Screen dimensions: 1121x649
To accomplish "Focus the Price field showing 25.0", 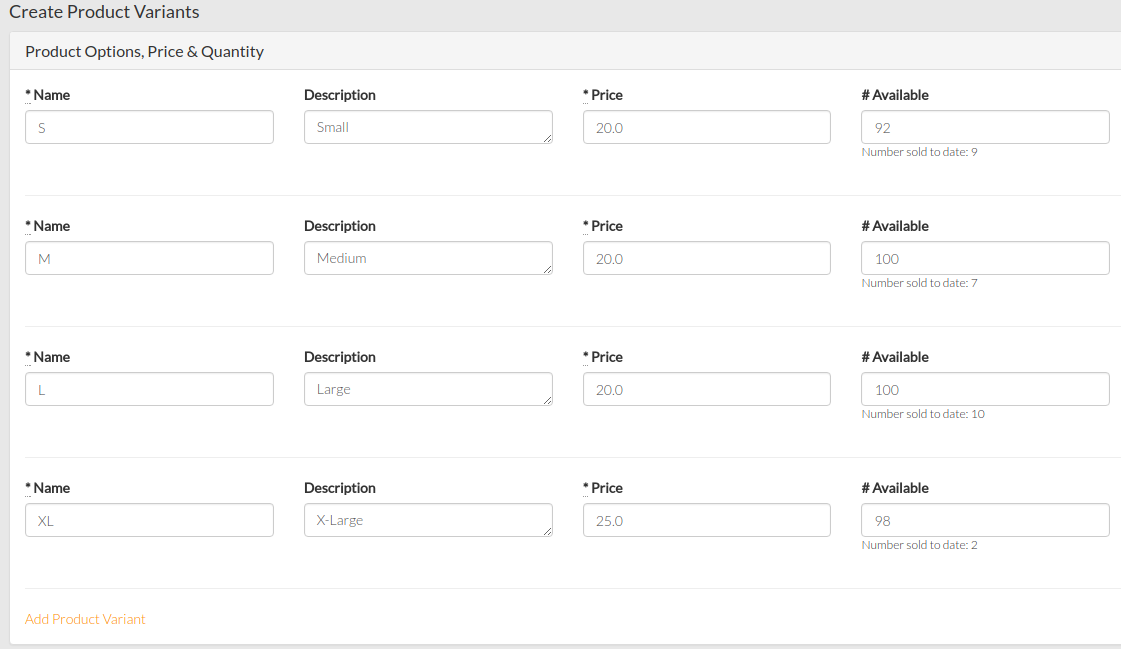I will click(707, 520).
